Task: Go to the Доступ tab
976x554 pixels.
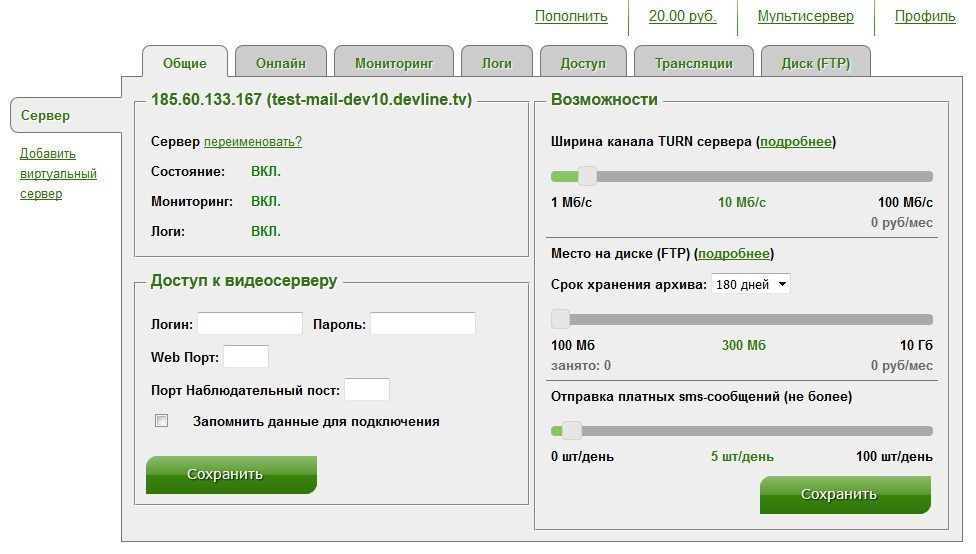Action: click(x=583, y=62)
